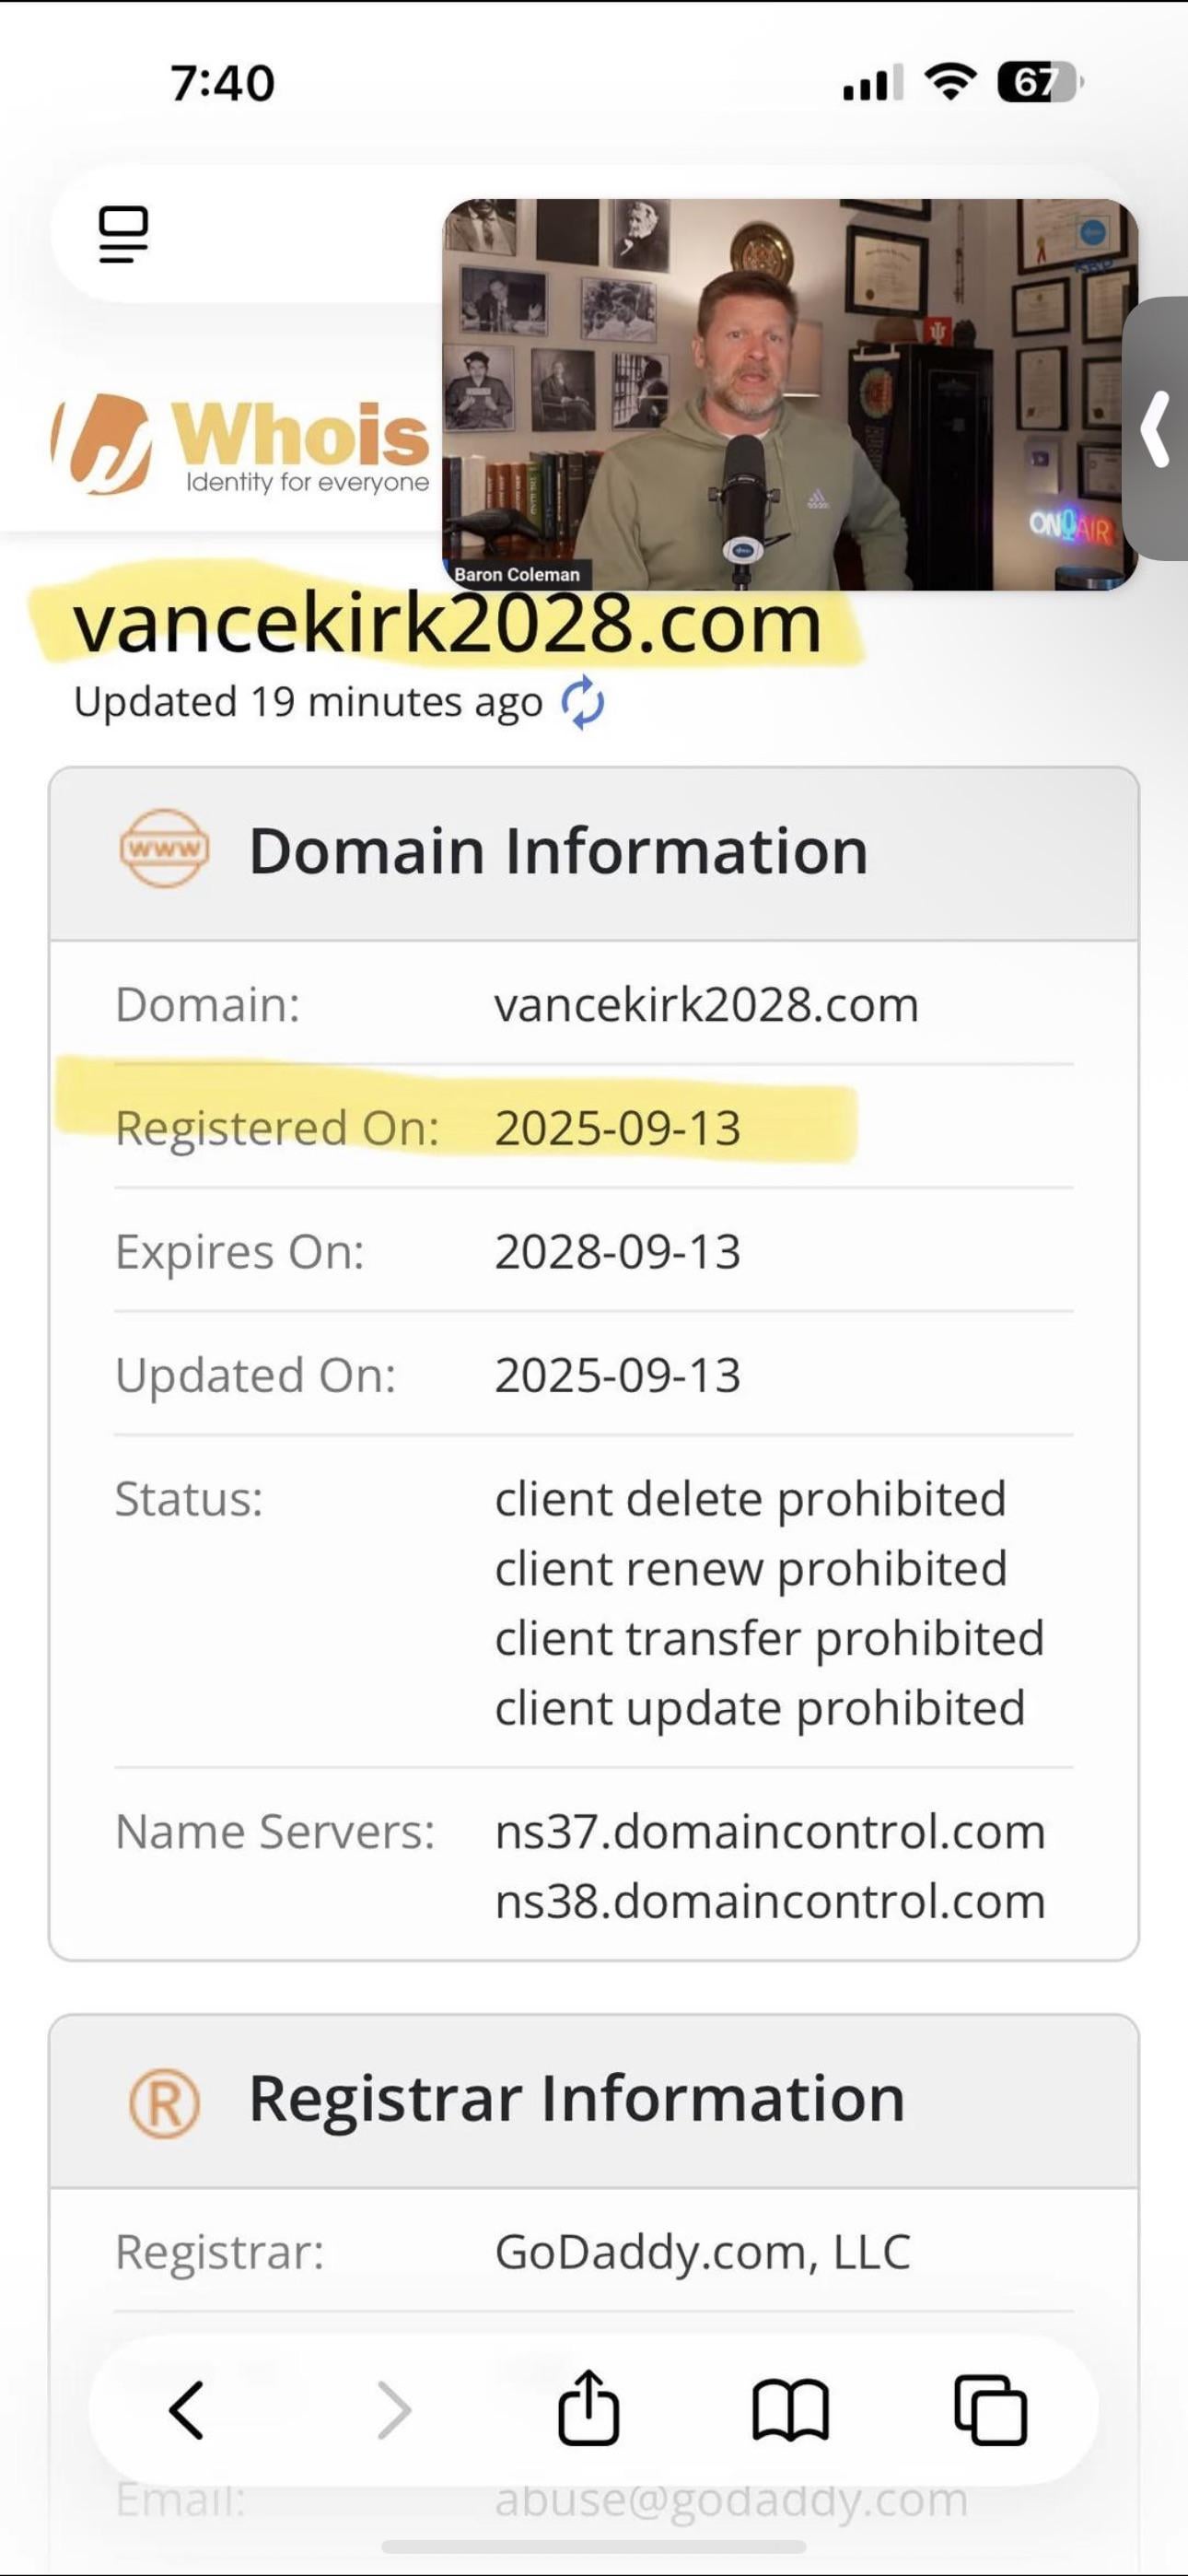Tap GoDaddy.com, LLC registrar name

[702, 2253]
